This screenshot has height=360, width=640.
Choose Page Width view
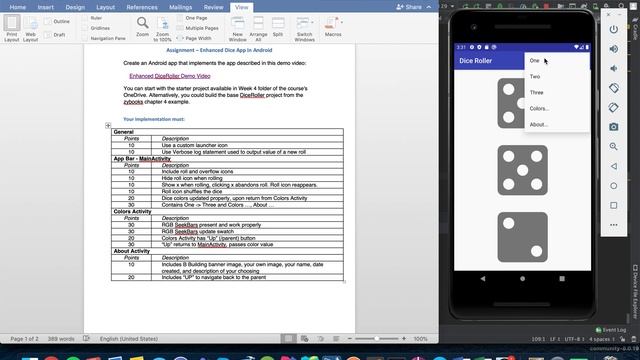pos(194,38)
